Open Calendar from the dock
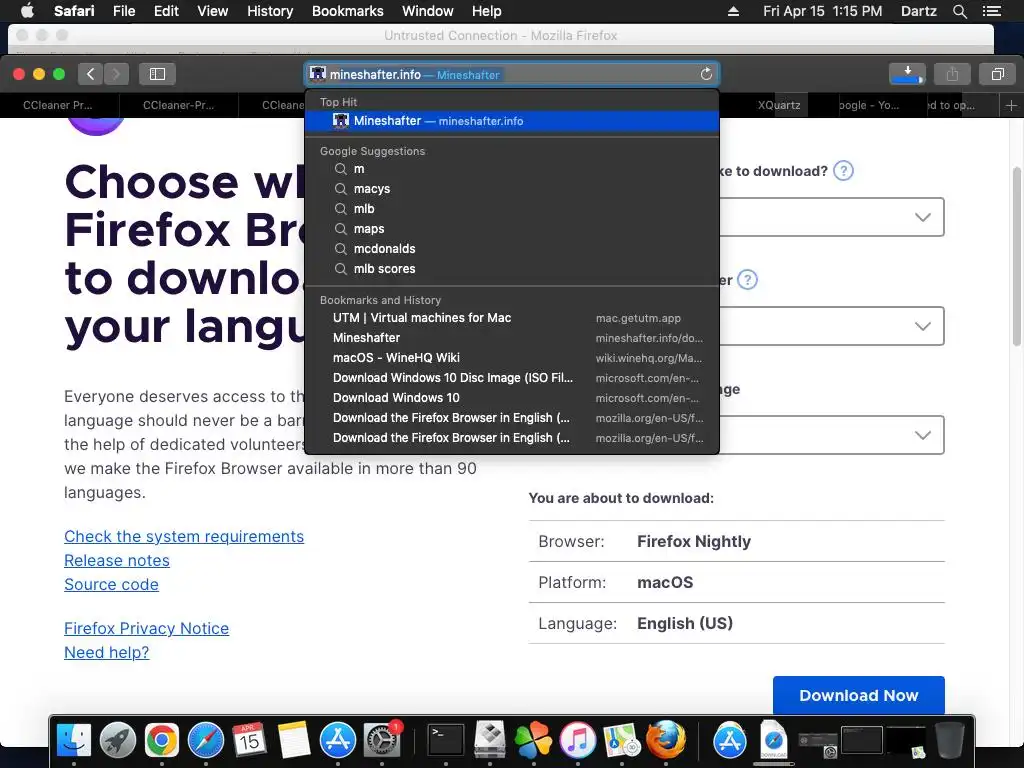This screenshot has height=768, width=1024. pos(249,741)
